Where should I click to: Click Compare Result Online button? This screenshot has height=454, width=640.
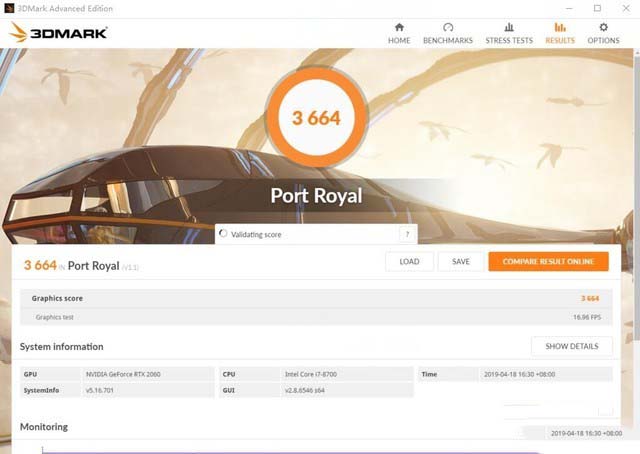click(548, 261)
